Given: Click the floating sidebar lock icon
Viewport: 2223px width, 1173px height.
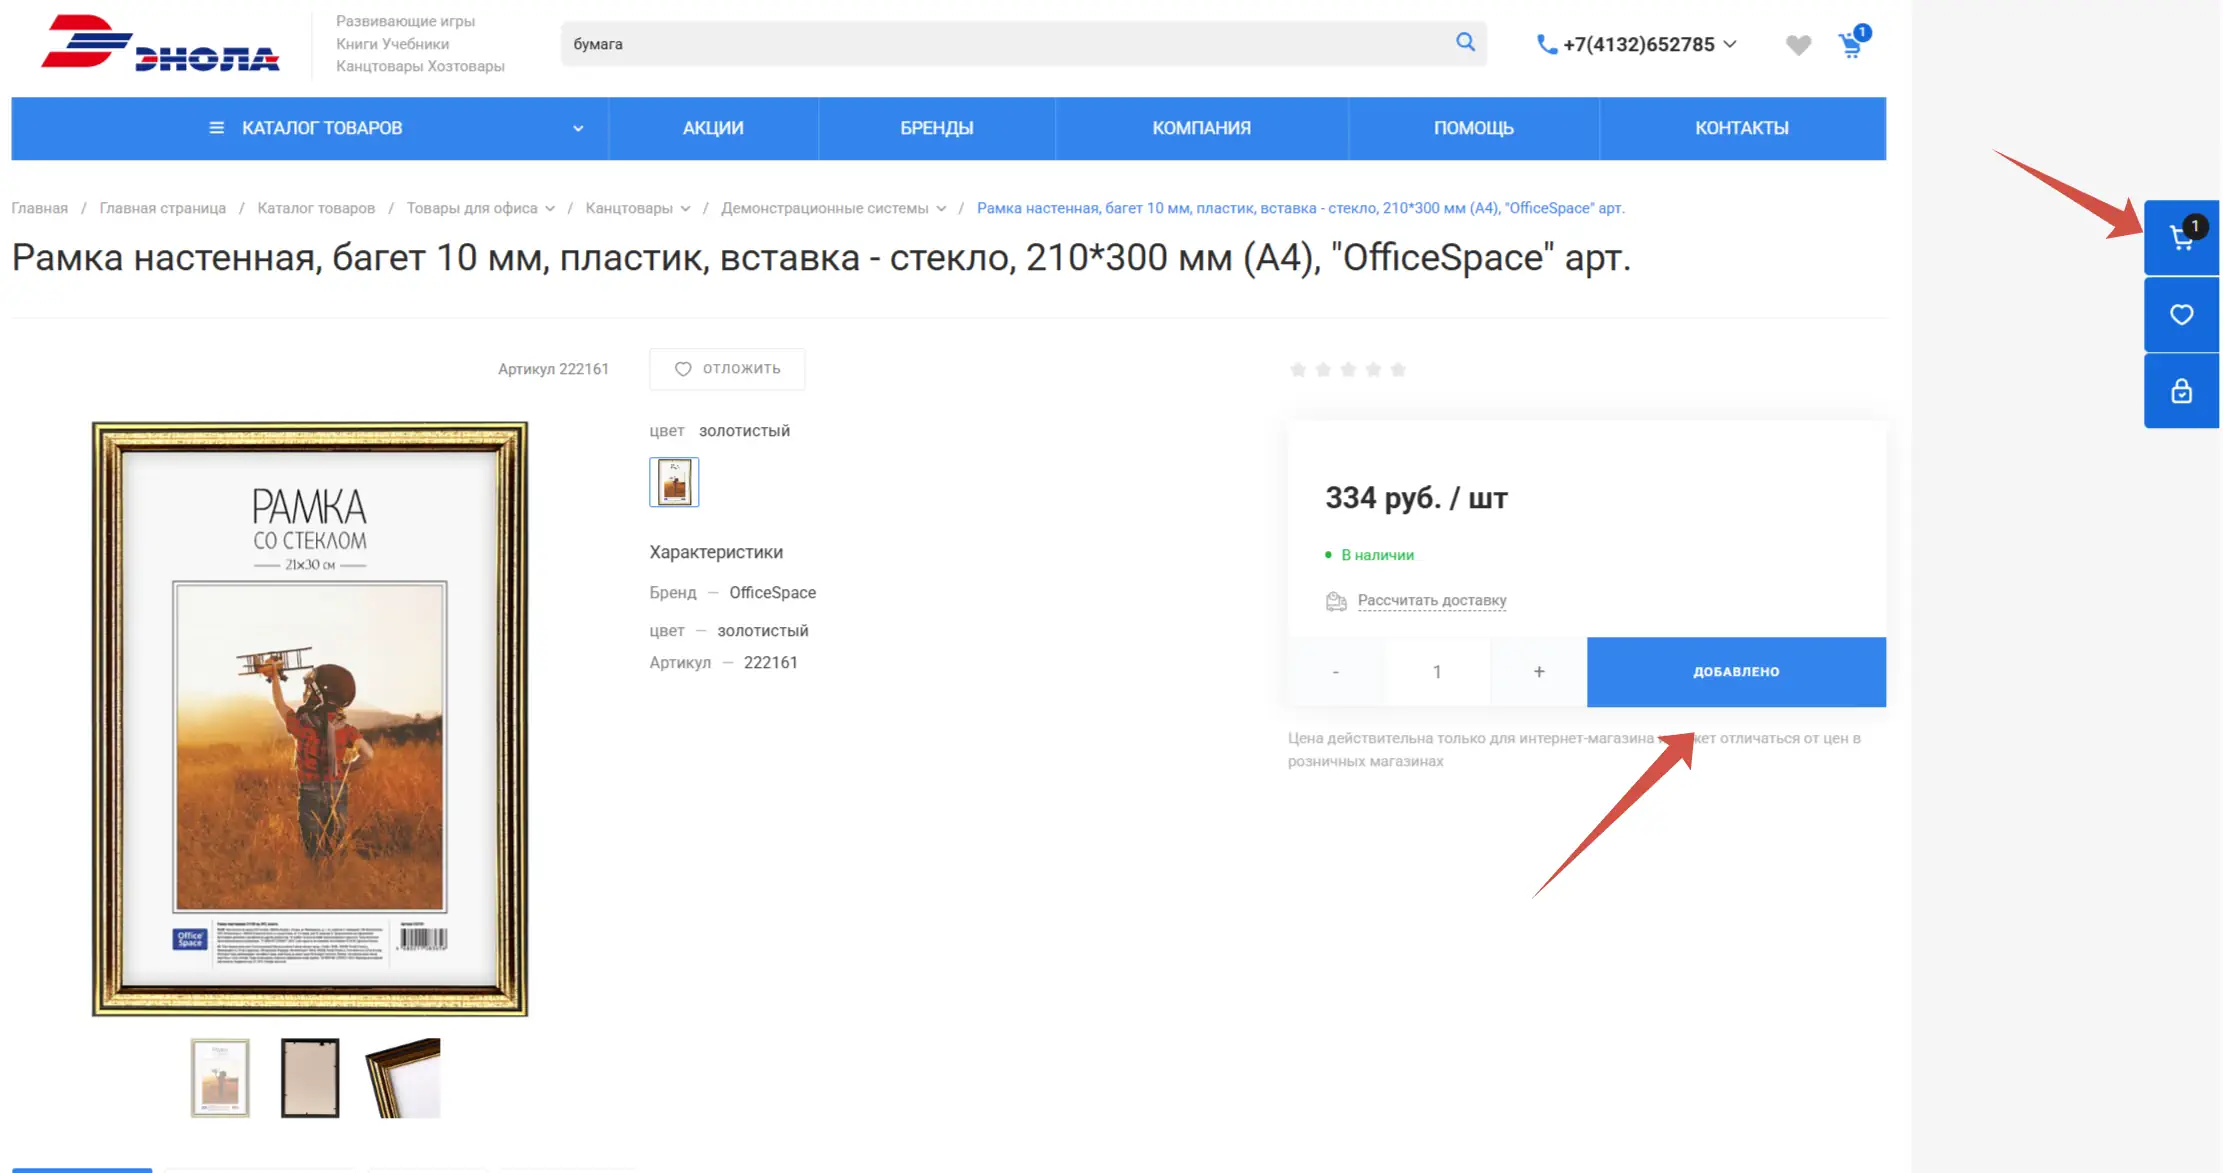Looking at the screenshot, I should click(x=2181, y=391).
